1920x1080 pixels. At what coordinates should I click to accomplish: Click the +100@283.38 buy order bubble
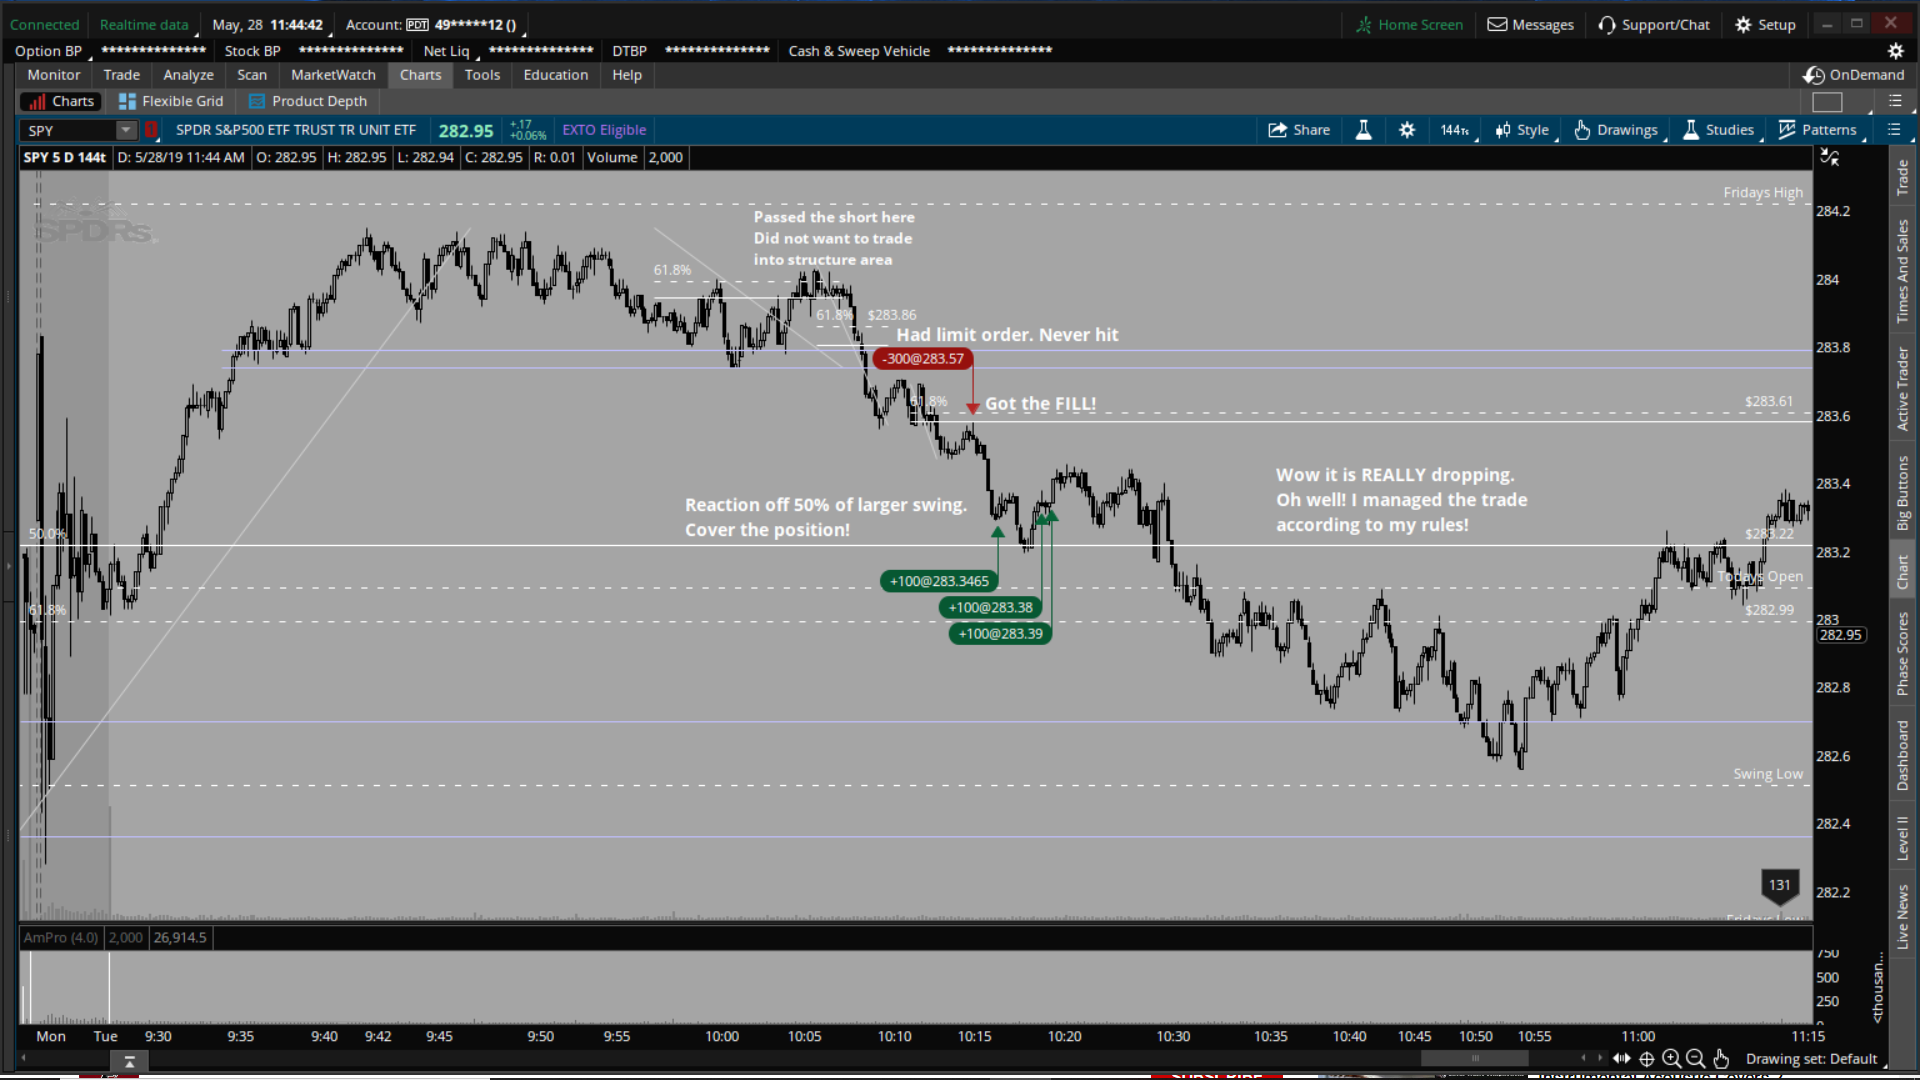click(x=991, y=607)
